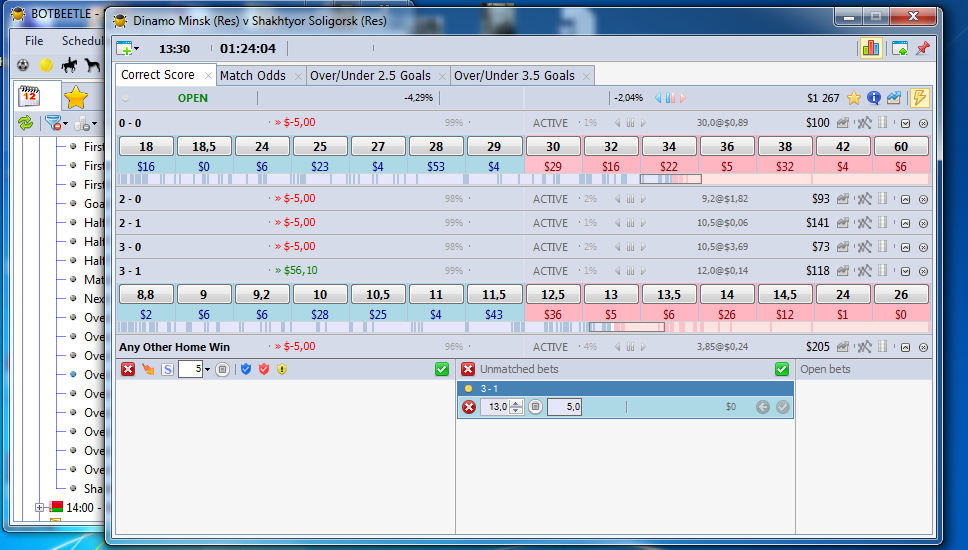The height and width of the screenshot is (550, 968).
Task: Select greyhound icon in BOTBEETLE window
Action: coord(93,65)
